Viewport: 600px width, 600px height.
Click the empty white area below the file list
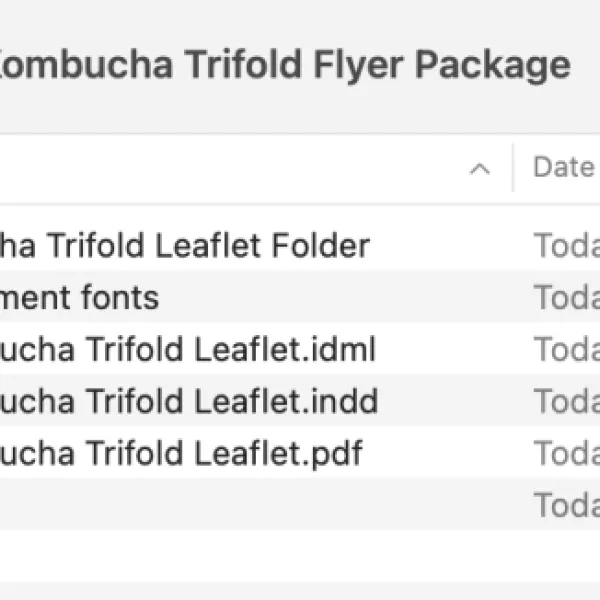300,556
